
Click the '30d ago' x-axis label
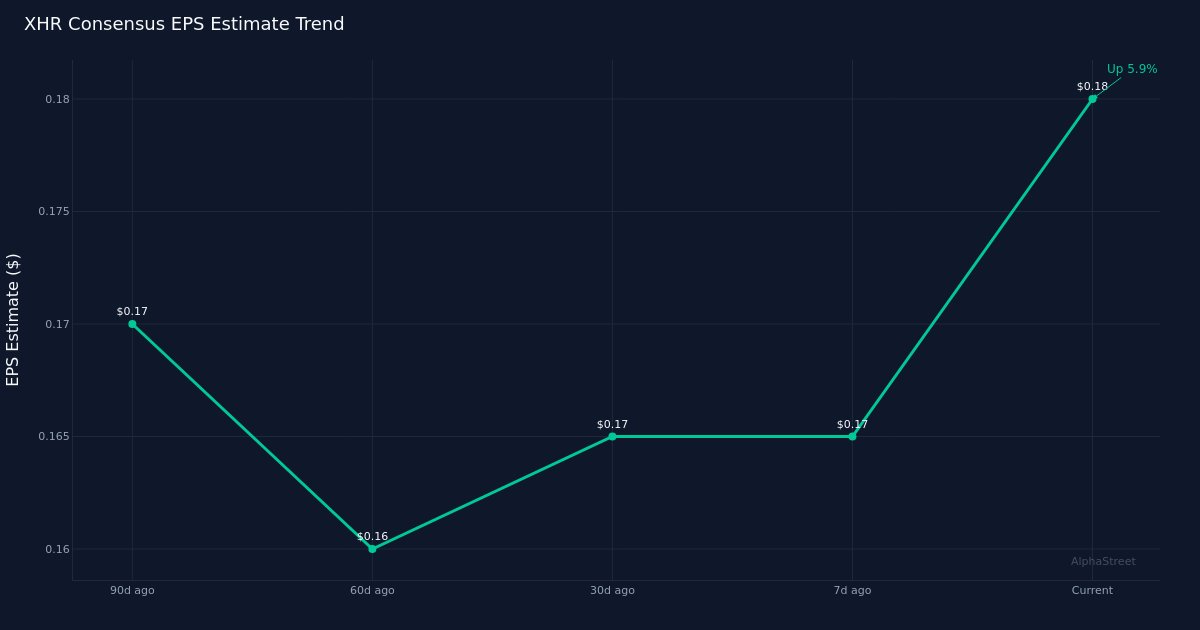pos(612,591)
